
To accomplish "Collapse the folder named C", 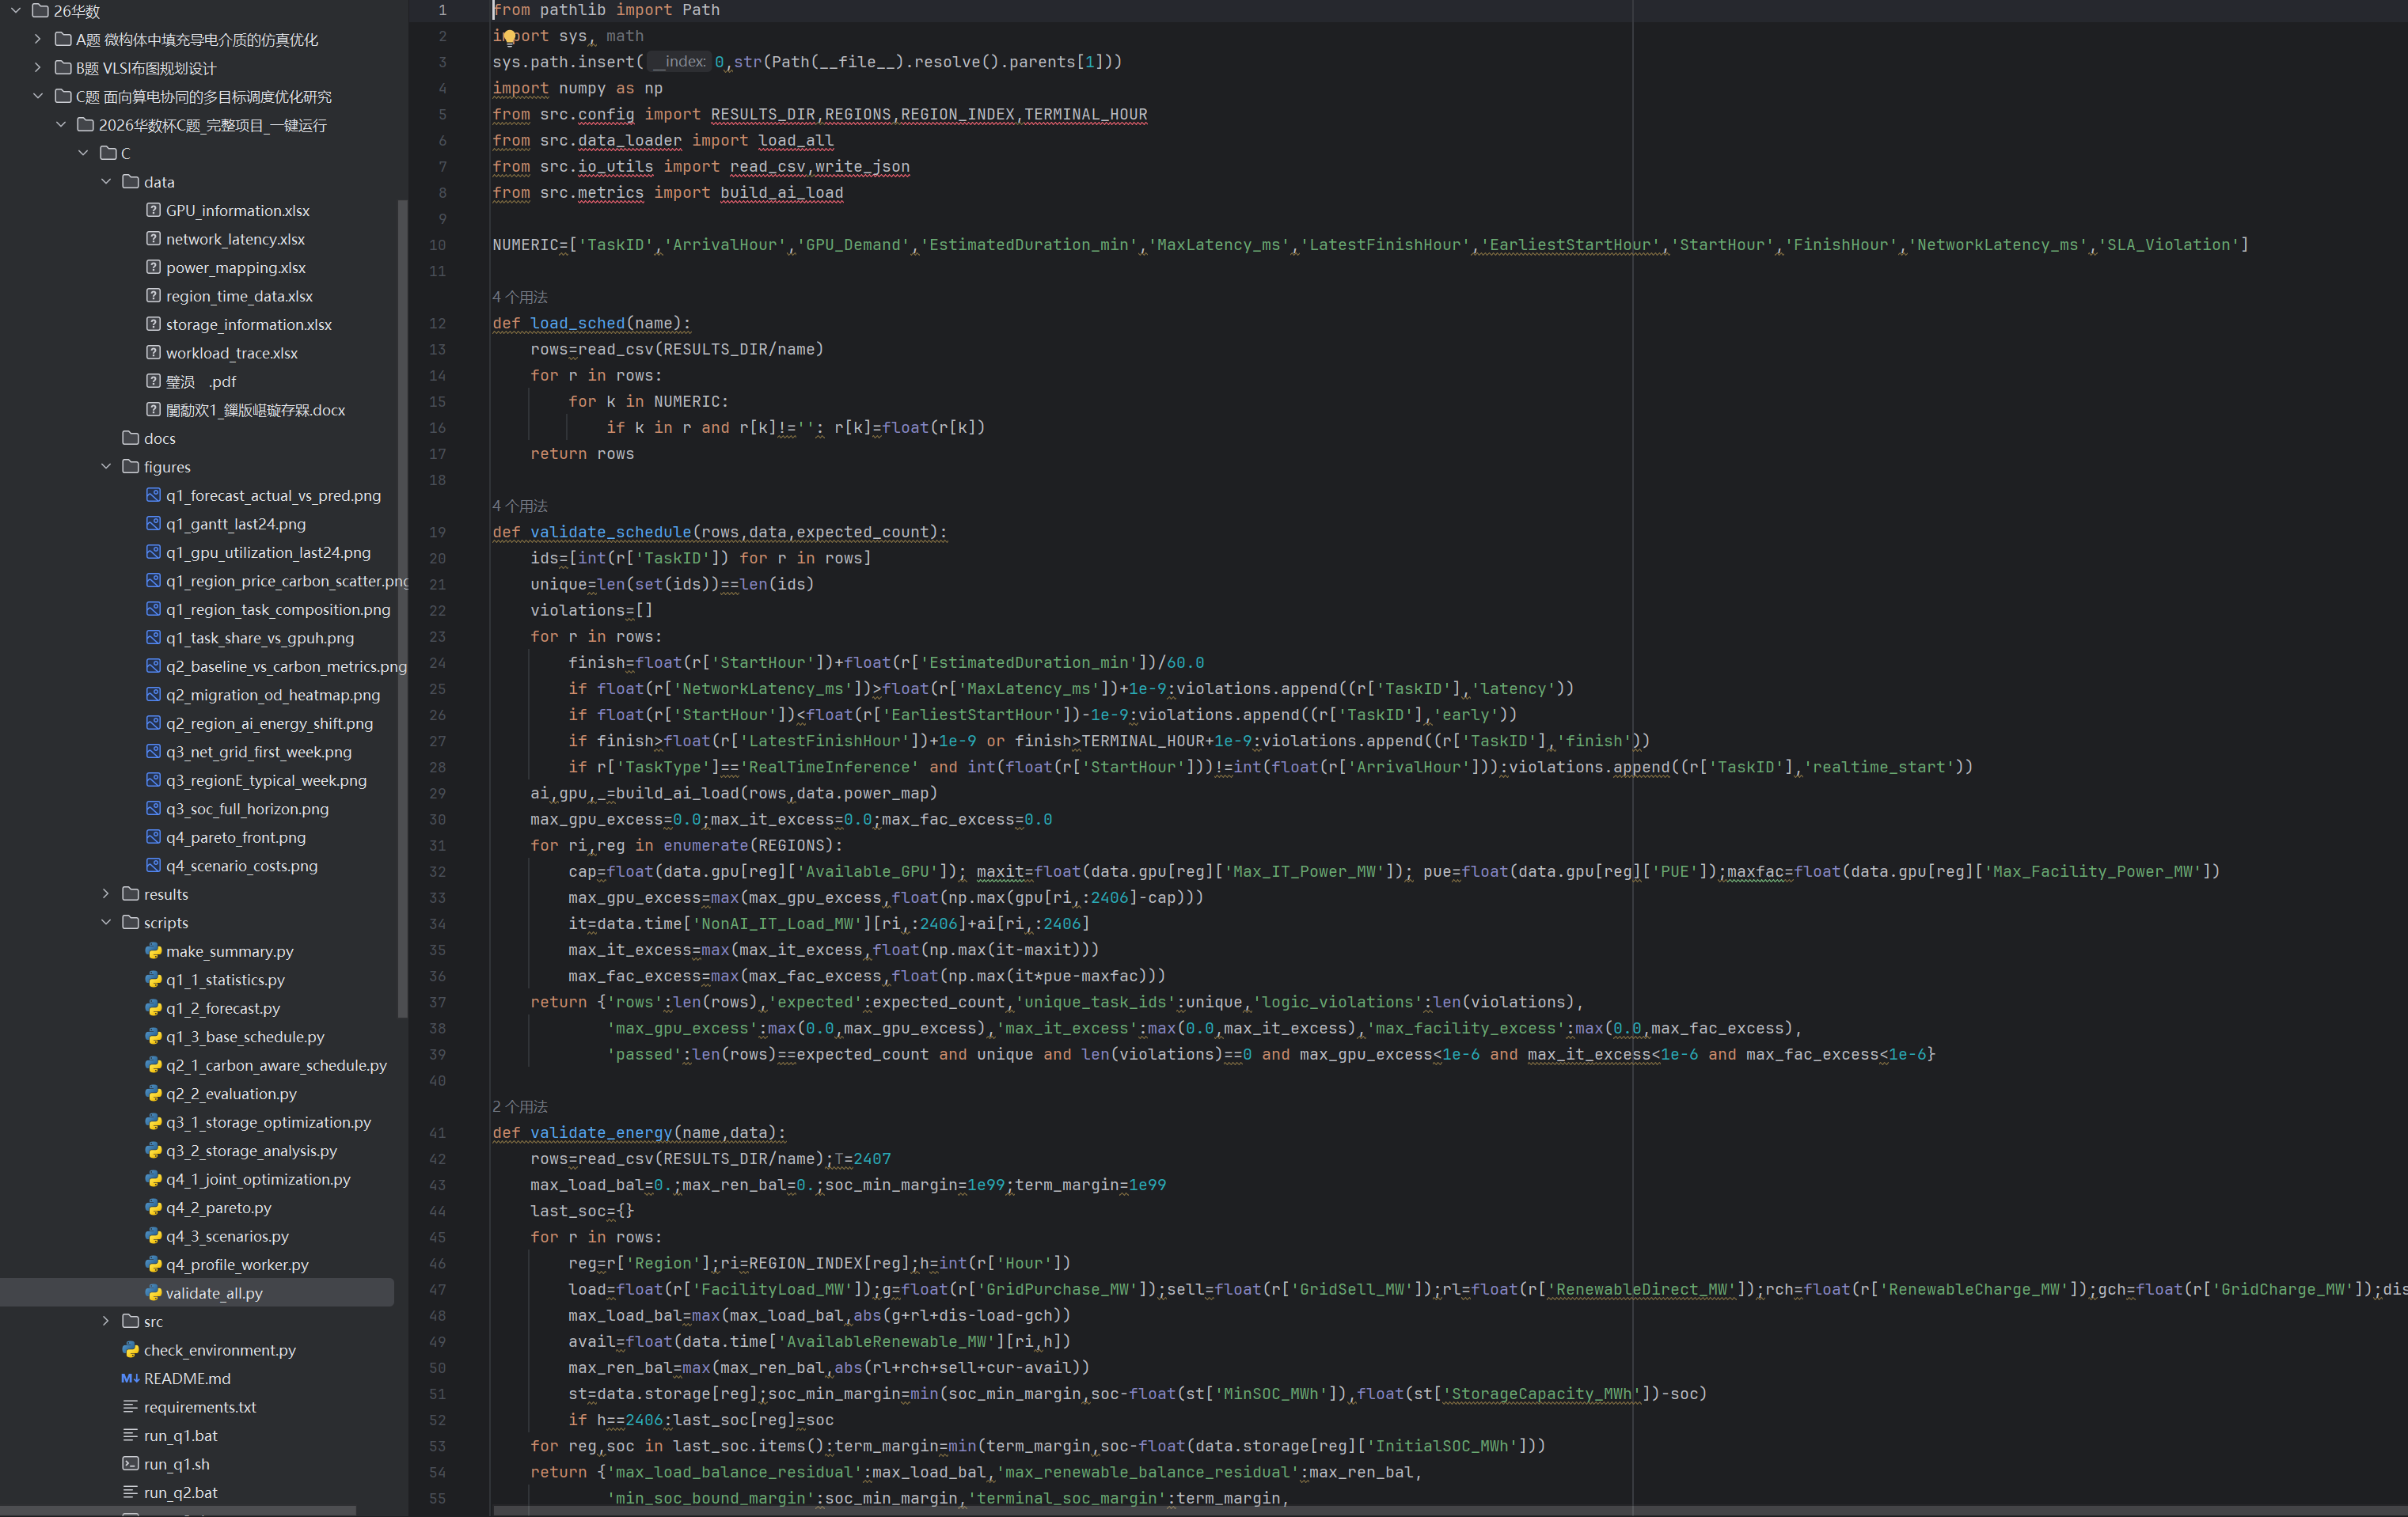I will (x=84, y=153).
